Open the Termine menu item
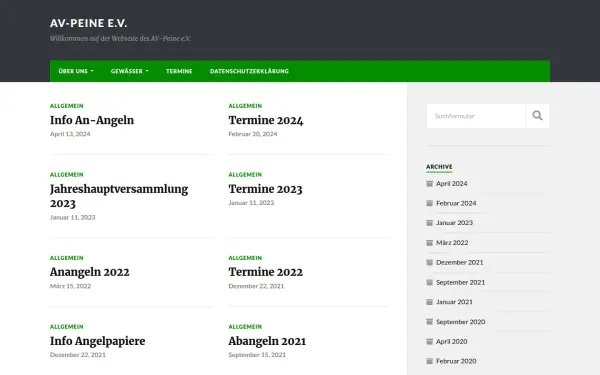Viewport: 600px width, 375px height. 179,71
